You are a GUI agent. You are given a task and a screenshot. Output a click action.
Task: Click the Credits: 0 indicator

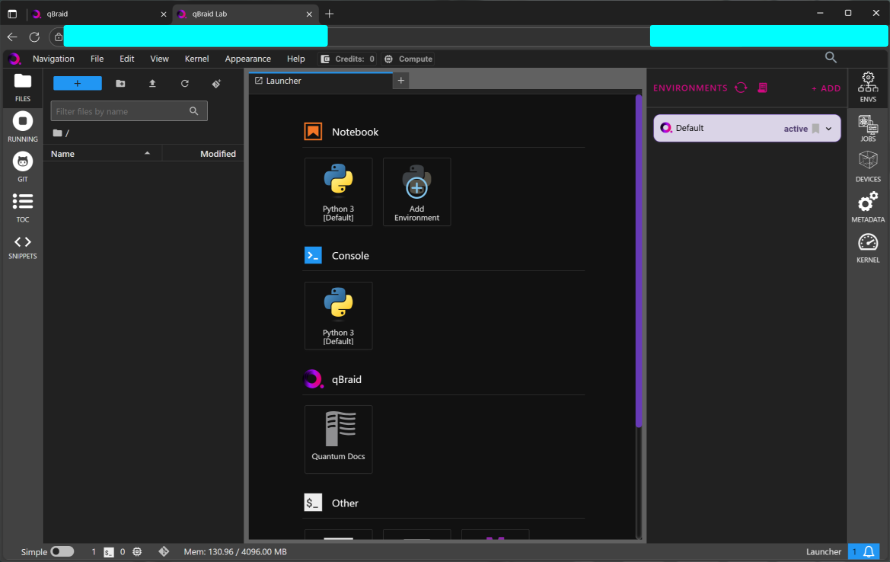click(347, 59)
